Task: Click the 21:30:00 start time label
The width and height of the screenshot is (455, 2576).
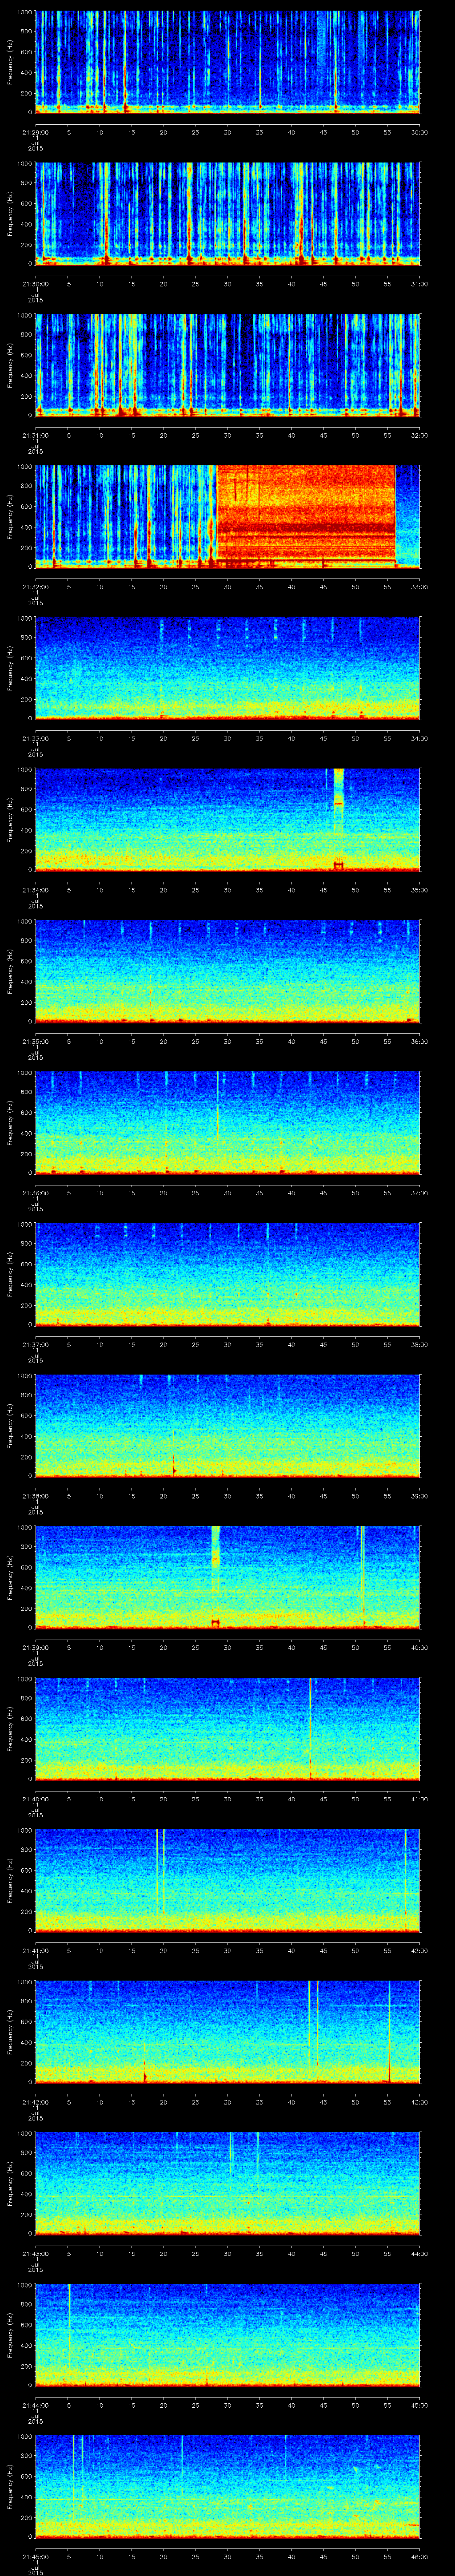Action: (x=35, y=284)
